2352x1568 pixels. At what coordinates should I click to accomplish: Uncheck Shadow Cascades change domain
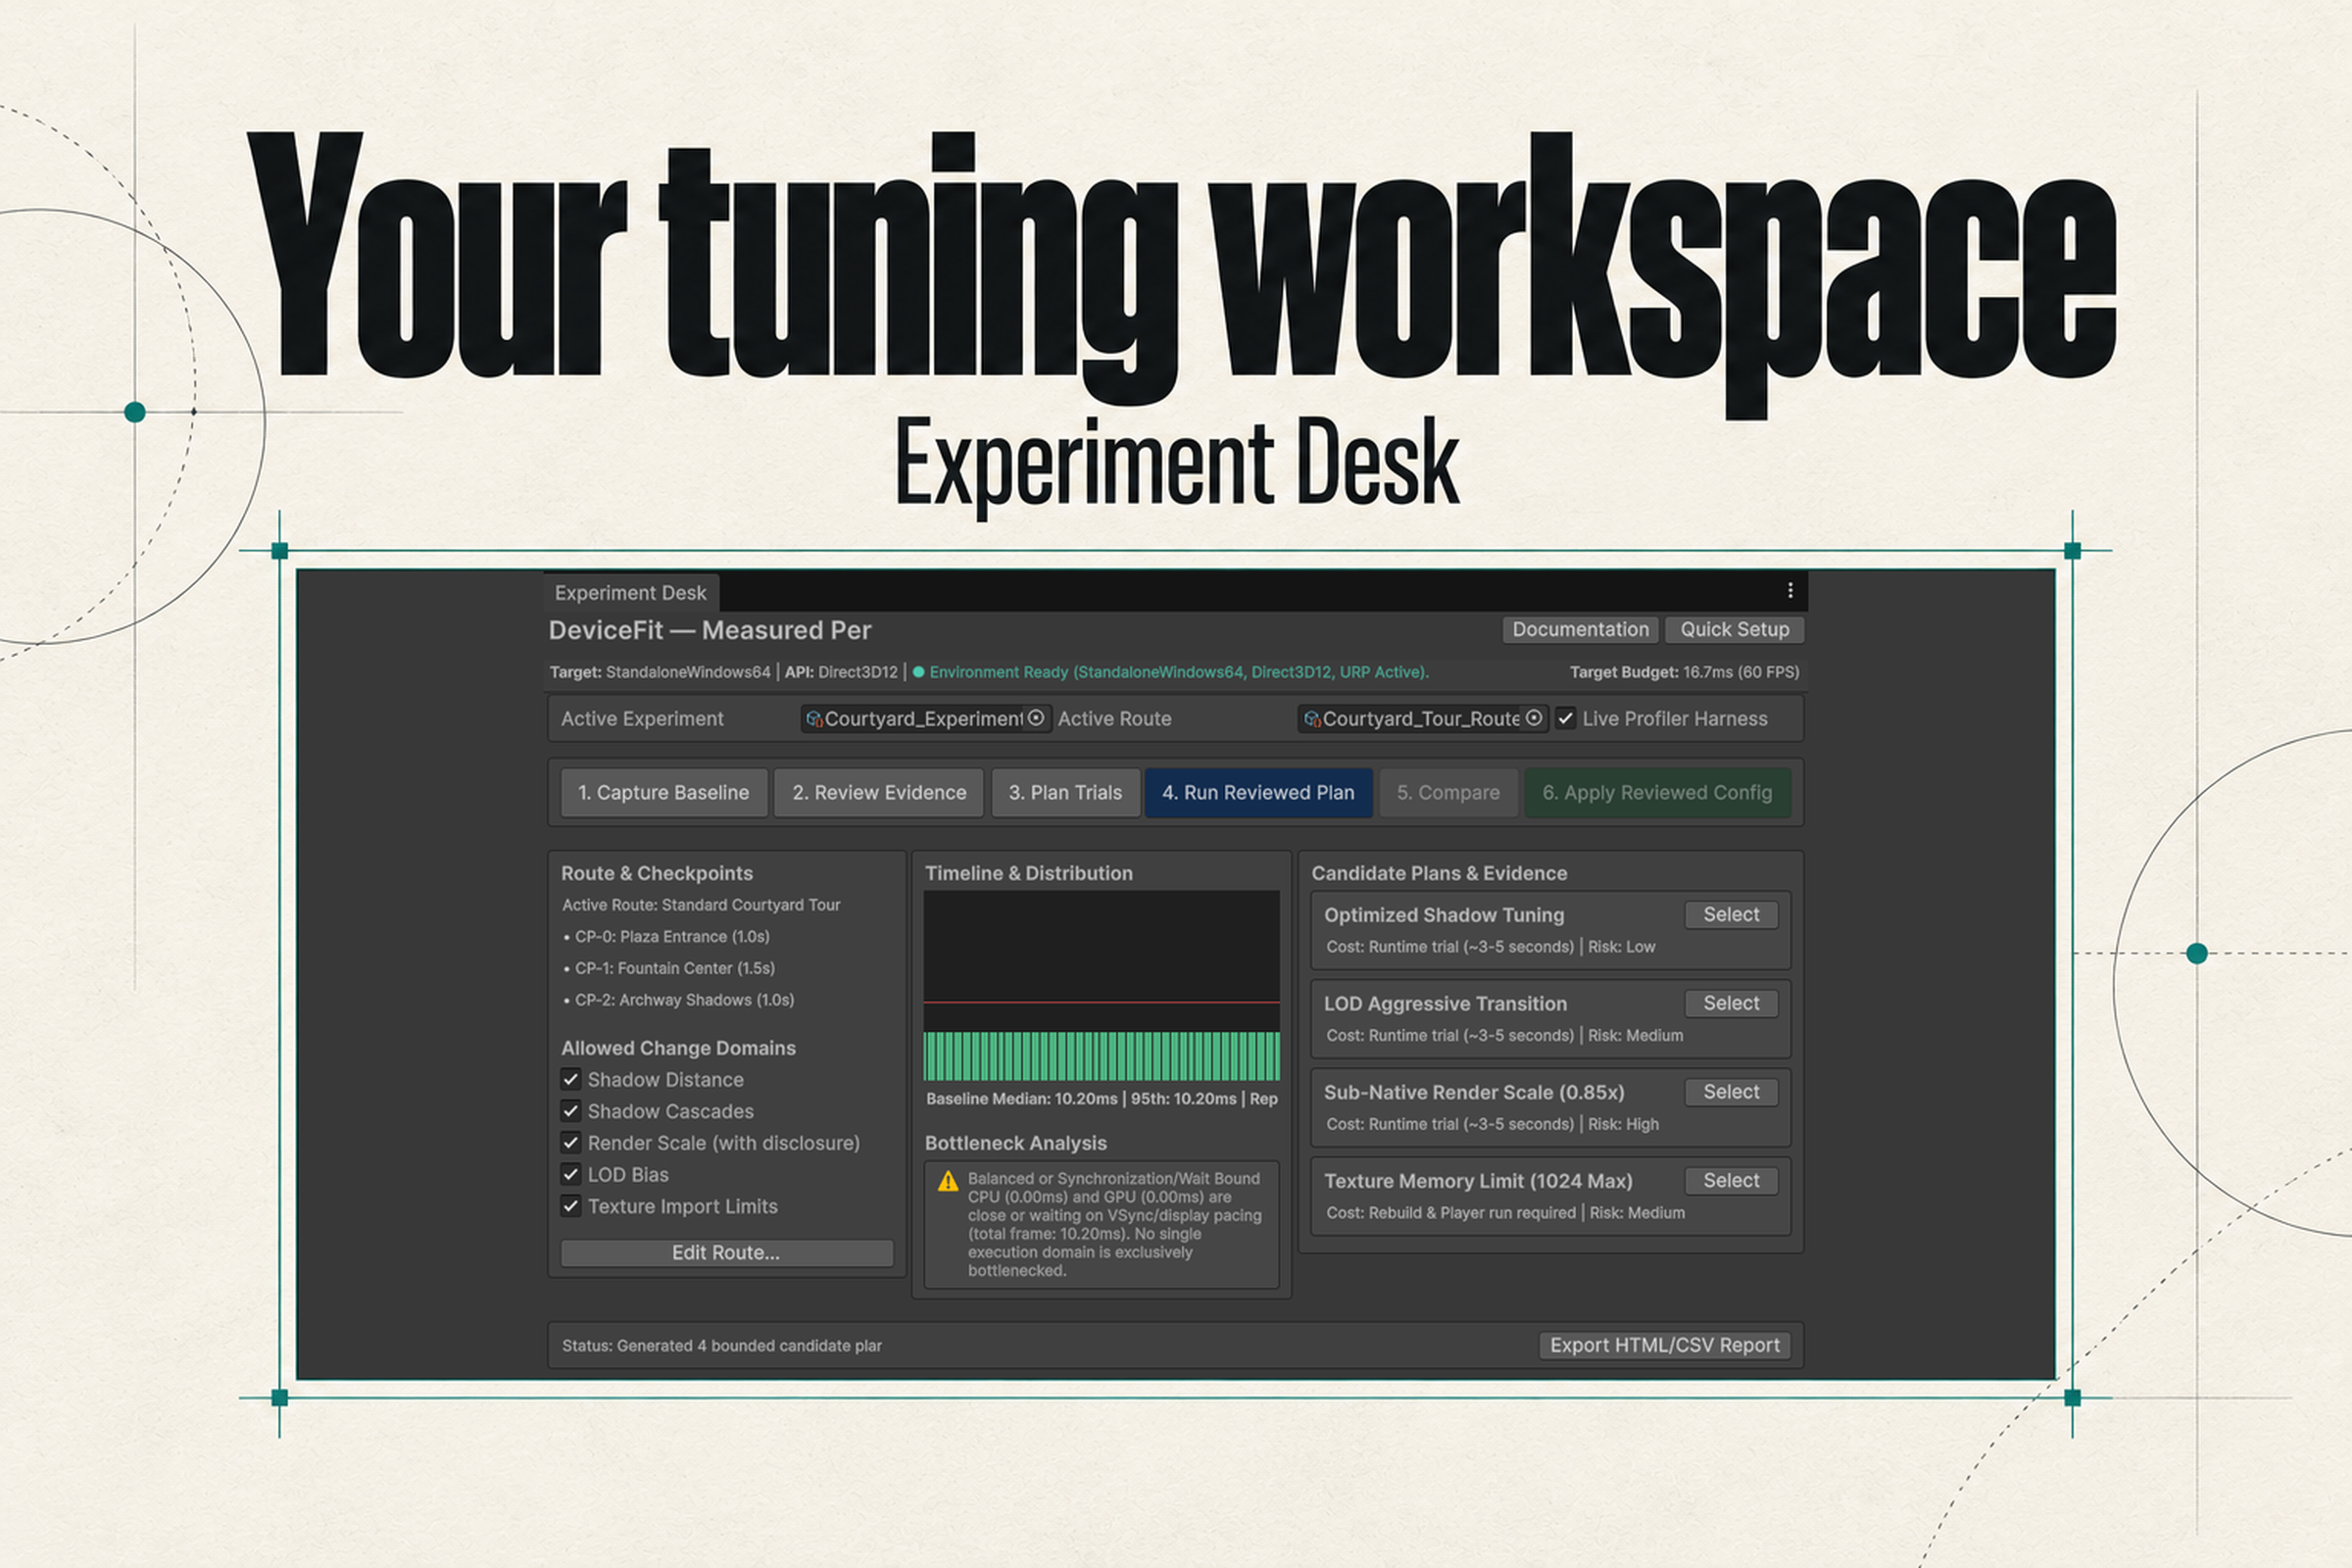pos(571,1111)
